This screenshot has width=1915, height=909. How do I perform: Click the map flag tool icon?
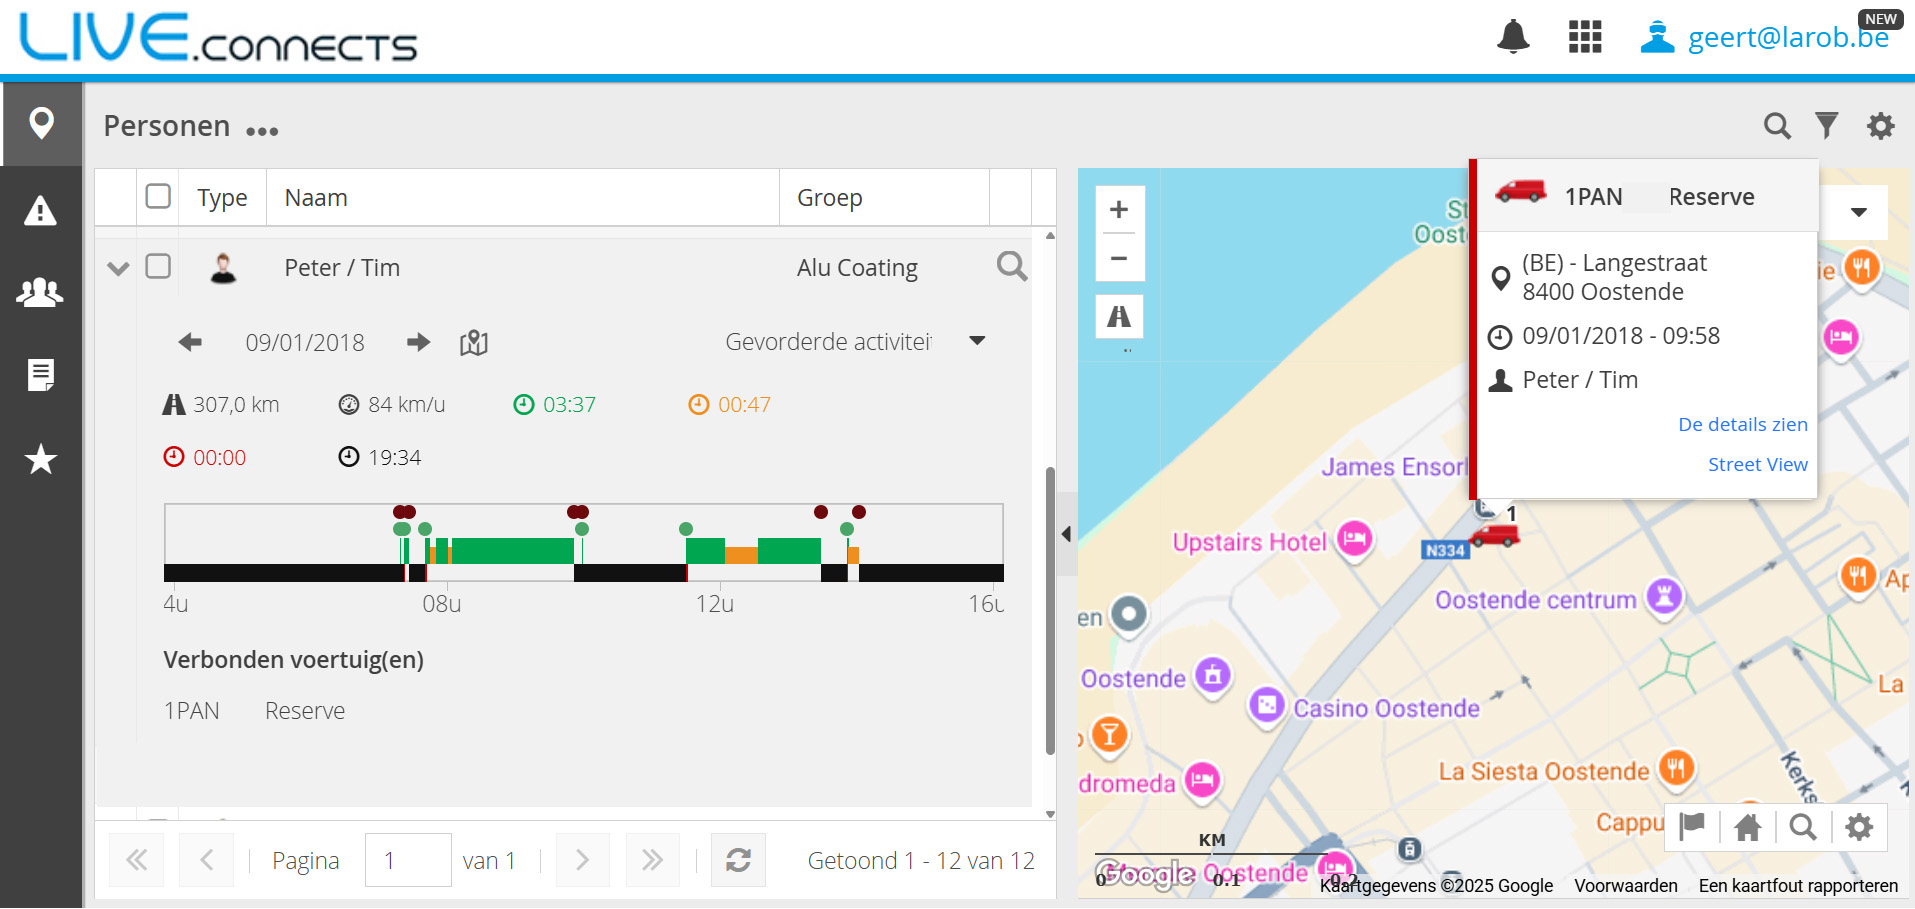(1692, 827)
